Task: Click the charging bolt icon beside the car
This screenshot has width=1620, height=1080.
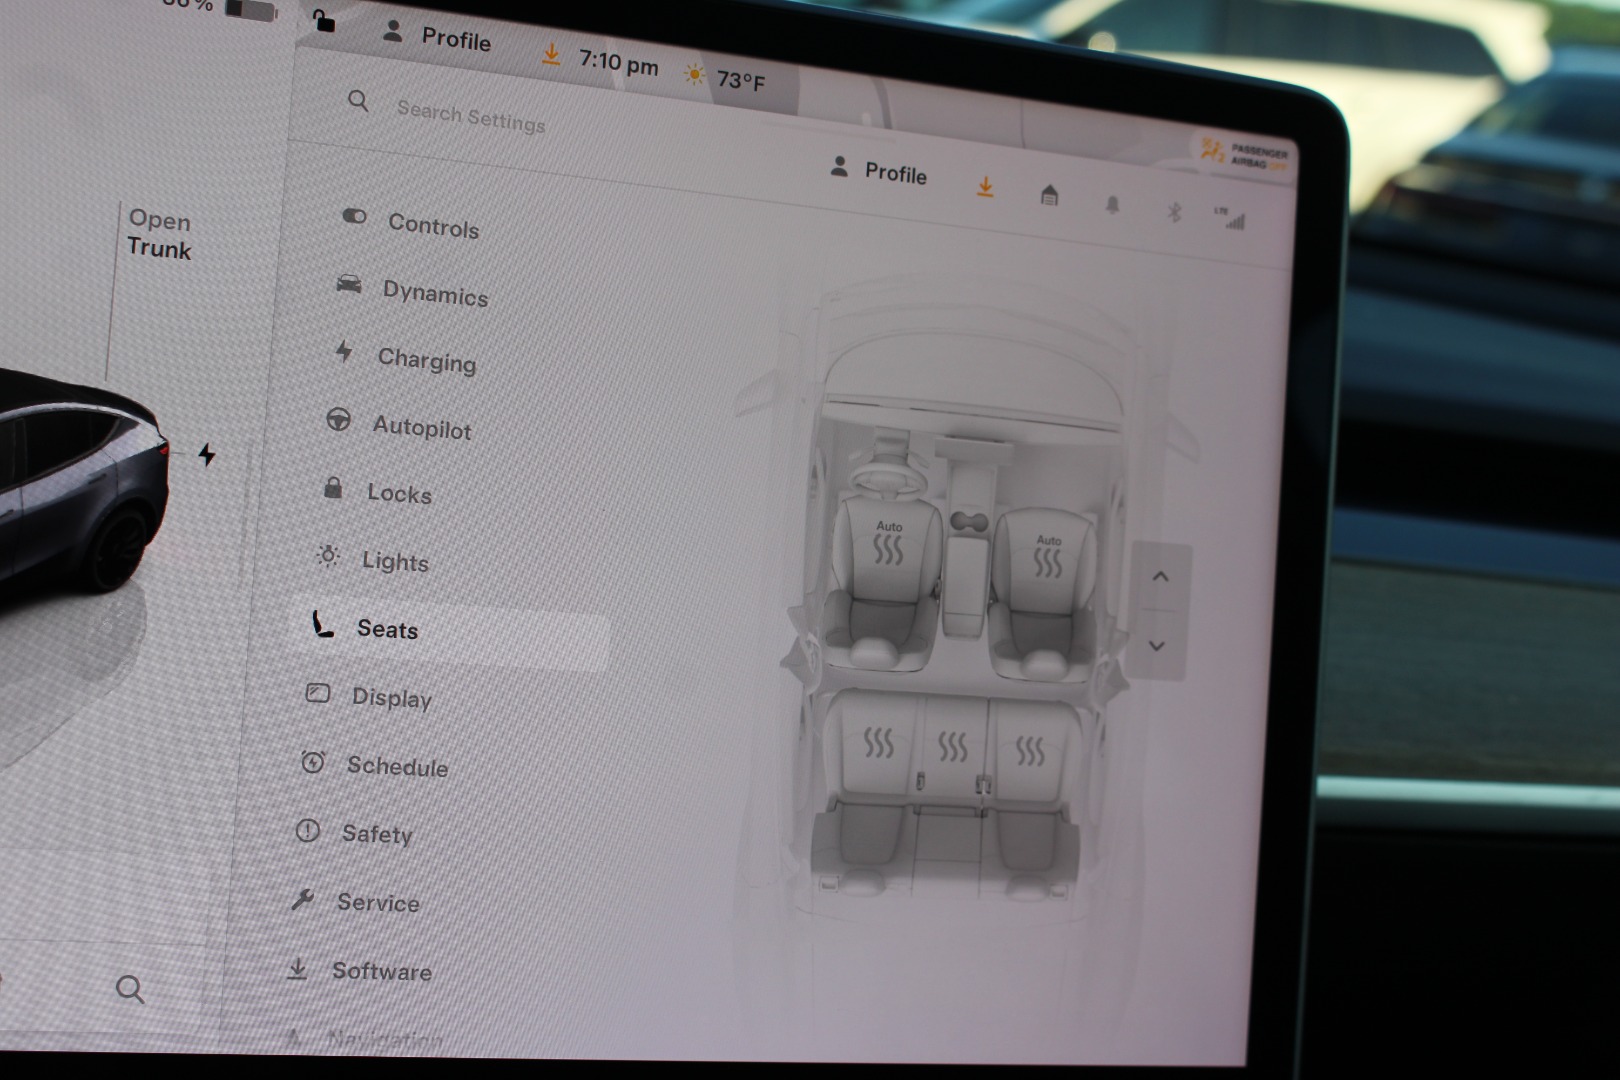Action: pyautogui.click(x=207, y=455)
